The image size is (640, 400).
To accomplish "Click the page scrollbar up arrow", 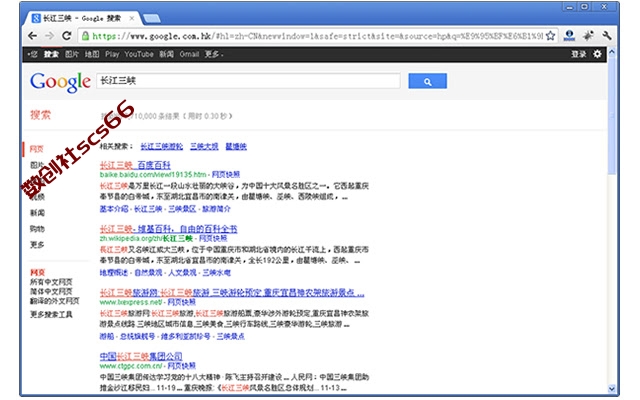I will pos(611,52).
